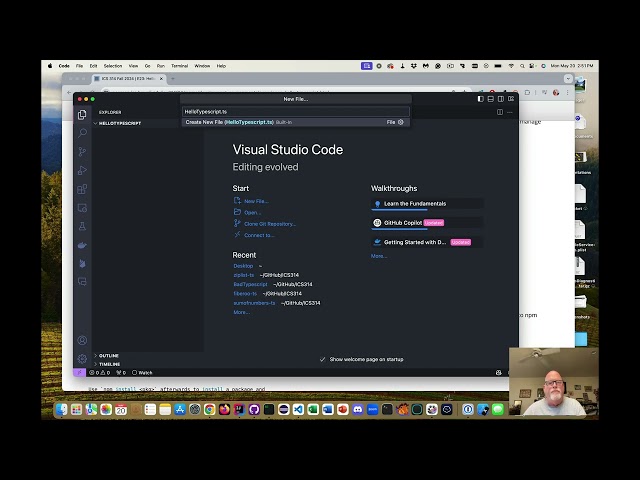This screenshot has width=640, height=480.
Task: Select Create New File (HelloTypescript.ts) option
Action: click(296, 122)
